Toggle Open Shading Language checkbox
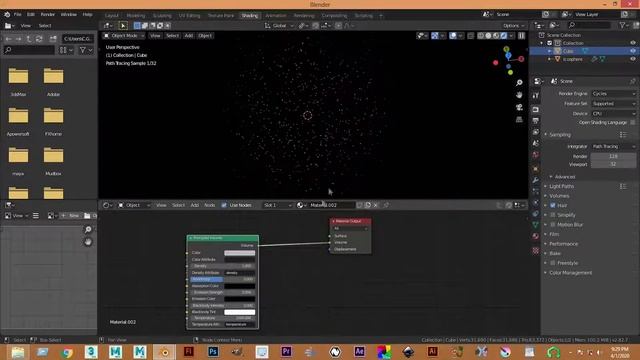This screenshot has width=640, height=360. 633,122
